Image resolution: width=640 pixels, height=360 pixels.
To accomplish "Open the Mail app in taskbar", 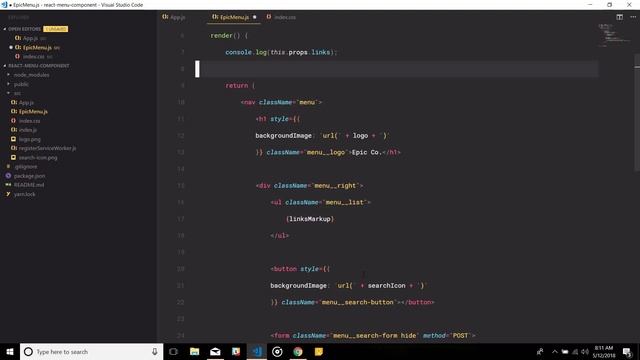I will point(215,351).
